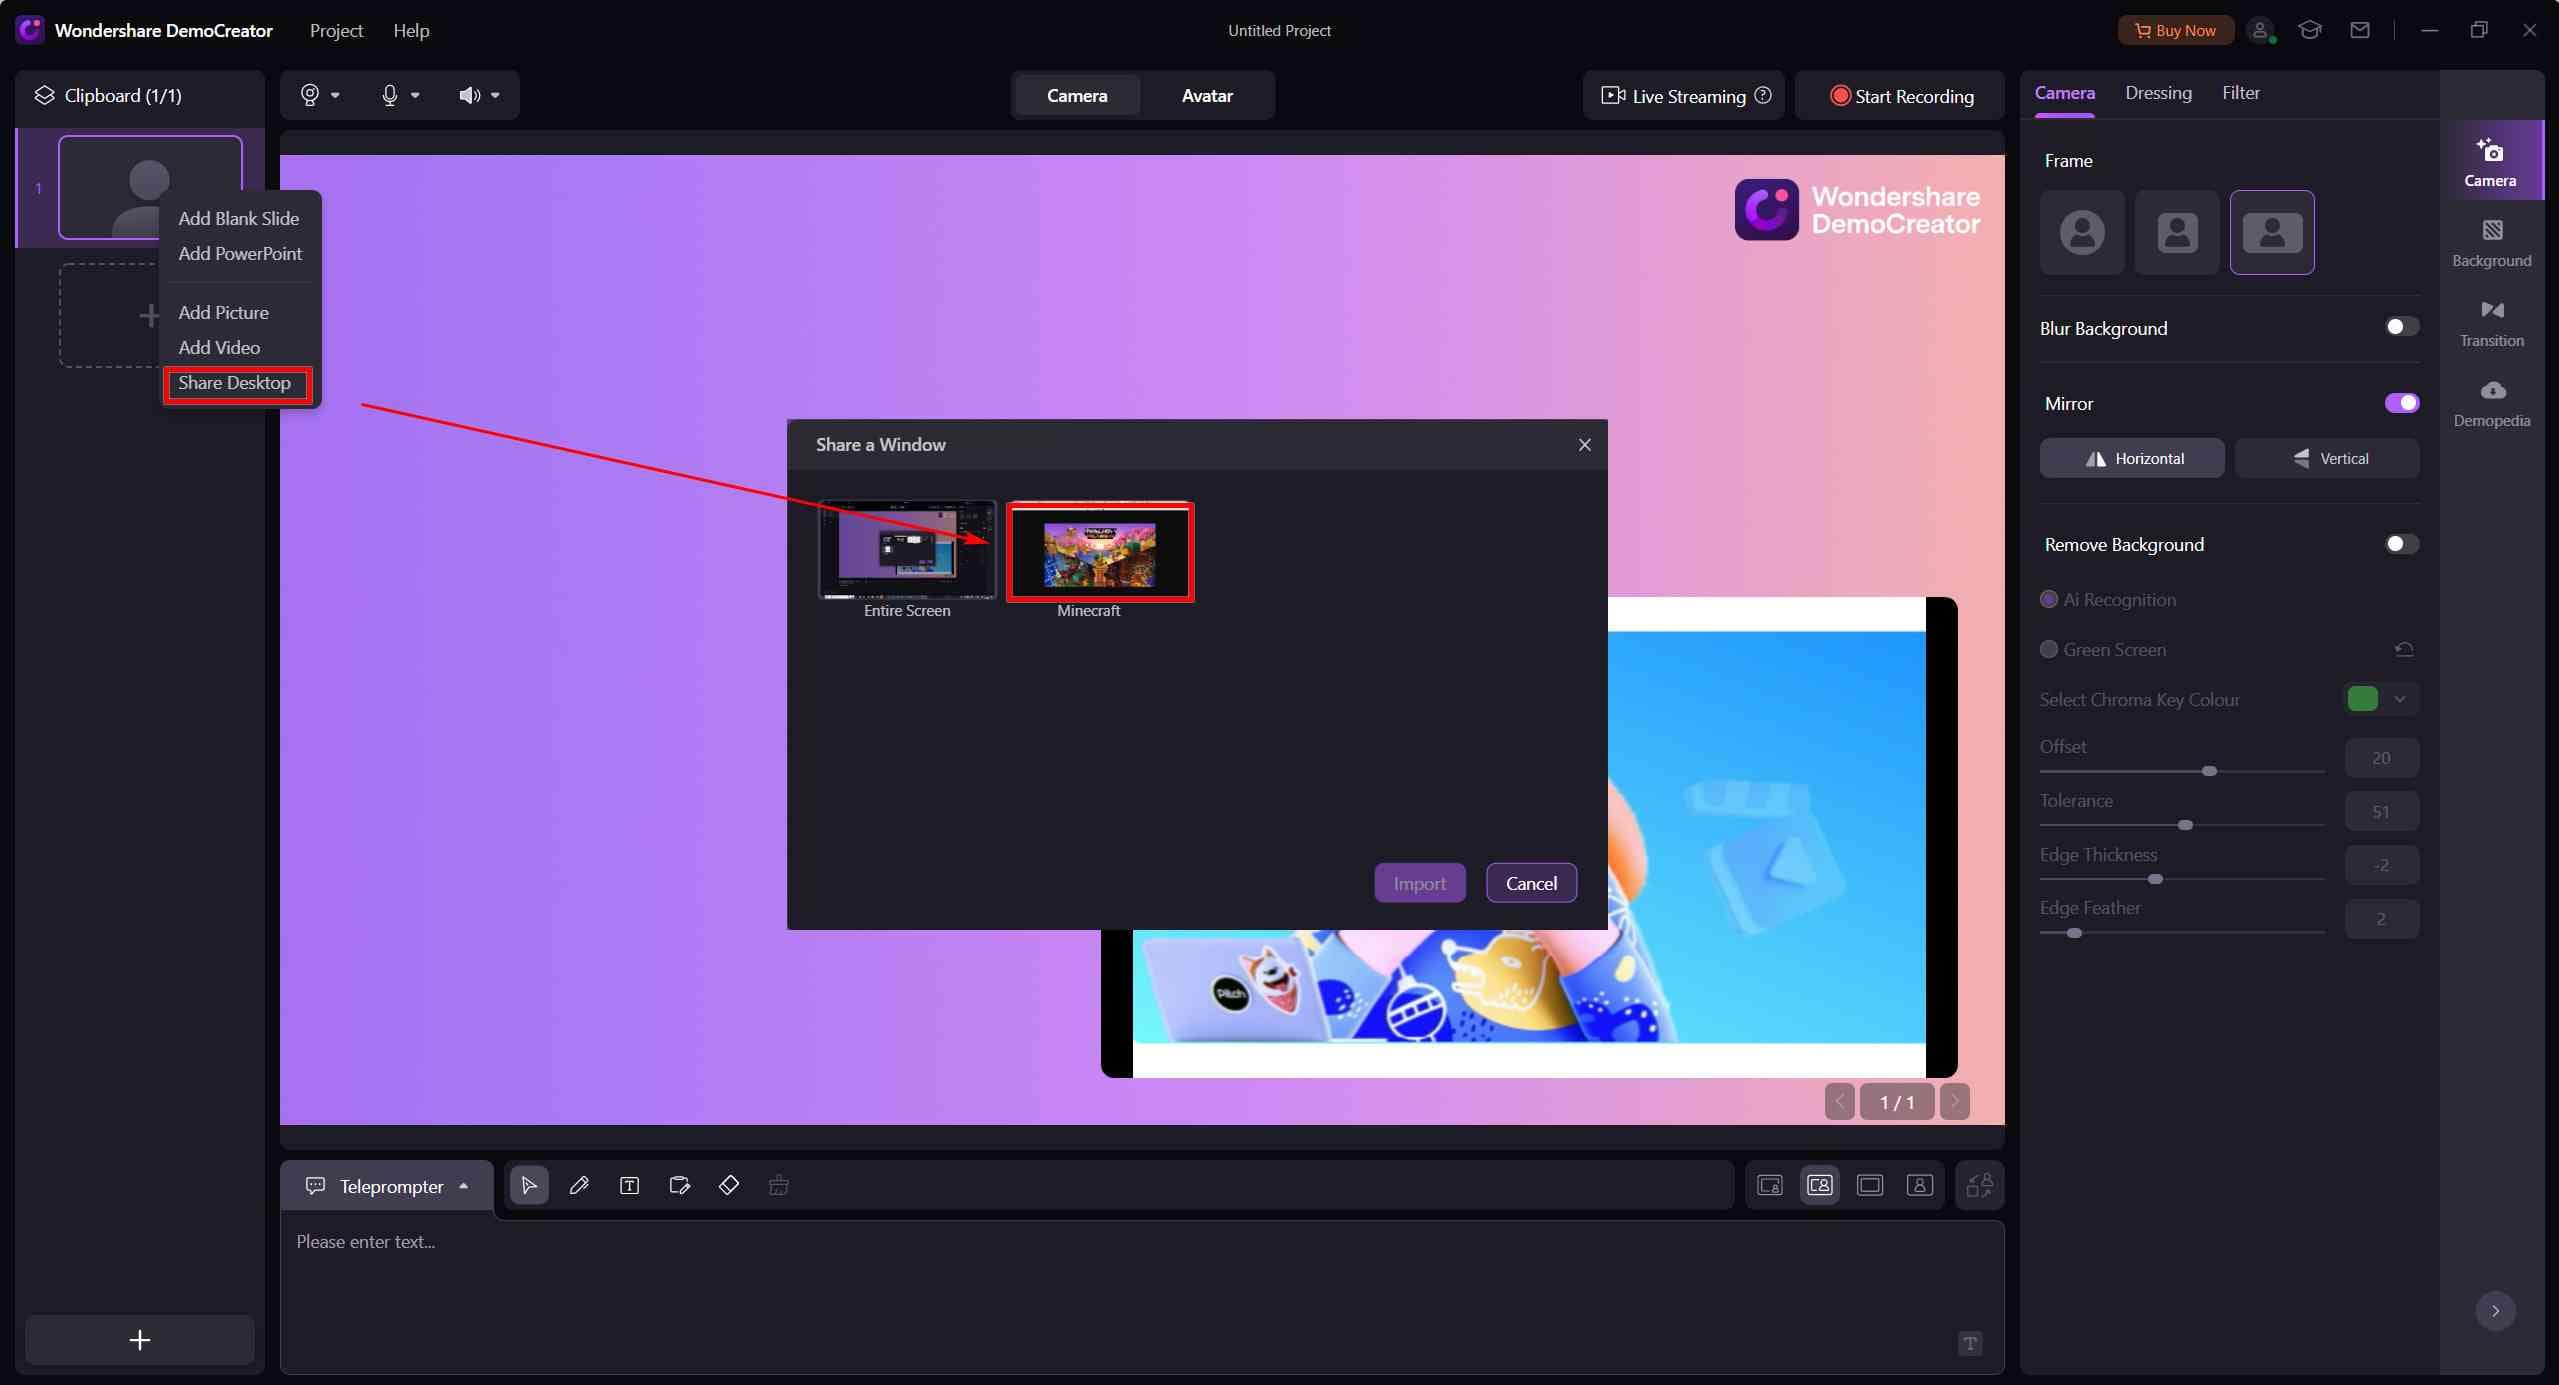This screenshot has height=1385, width=2559.
Task: Open the Demopedia side panel
Action: click(2491, 403)
